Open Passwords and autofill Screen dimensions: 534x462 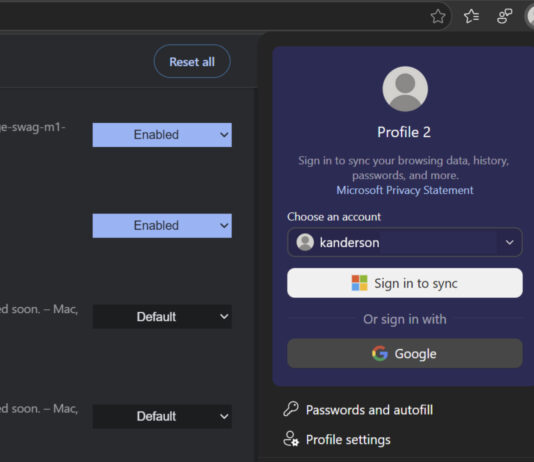coord(358,410)
